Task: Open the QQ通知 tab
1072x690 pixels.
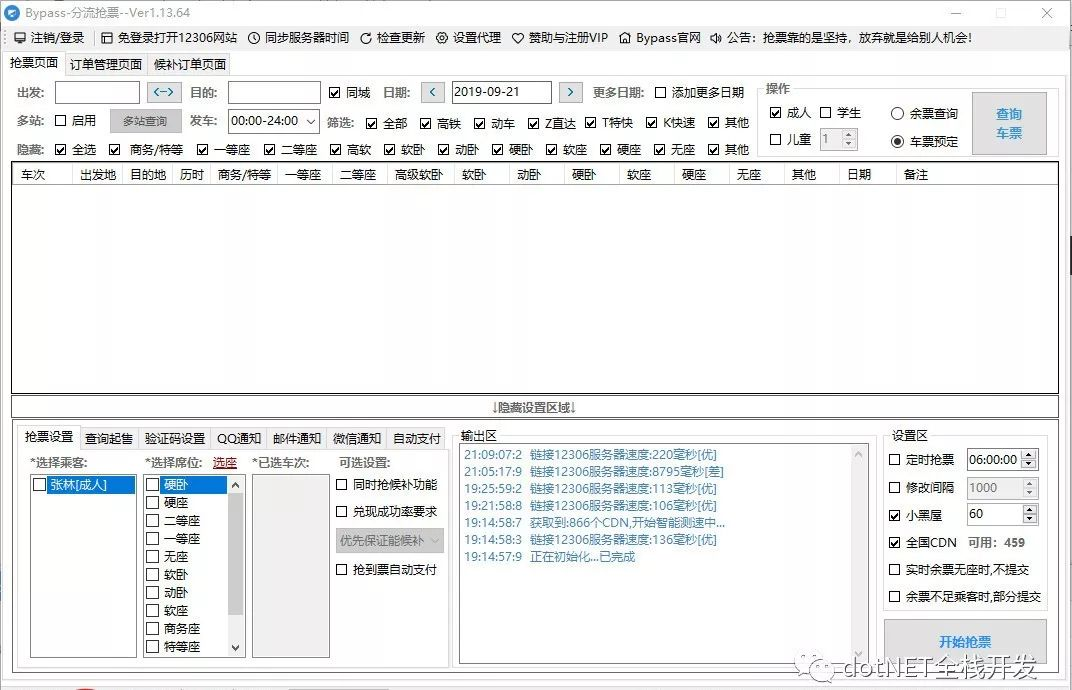Action: pos(239,438)
